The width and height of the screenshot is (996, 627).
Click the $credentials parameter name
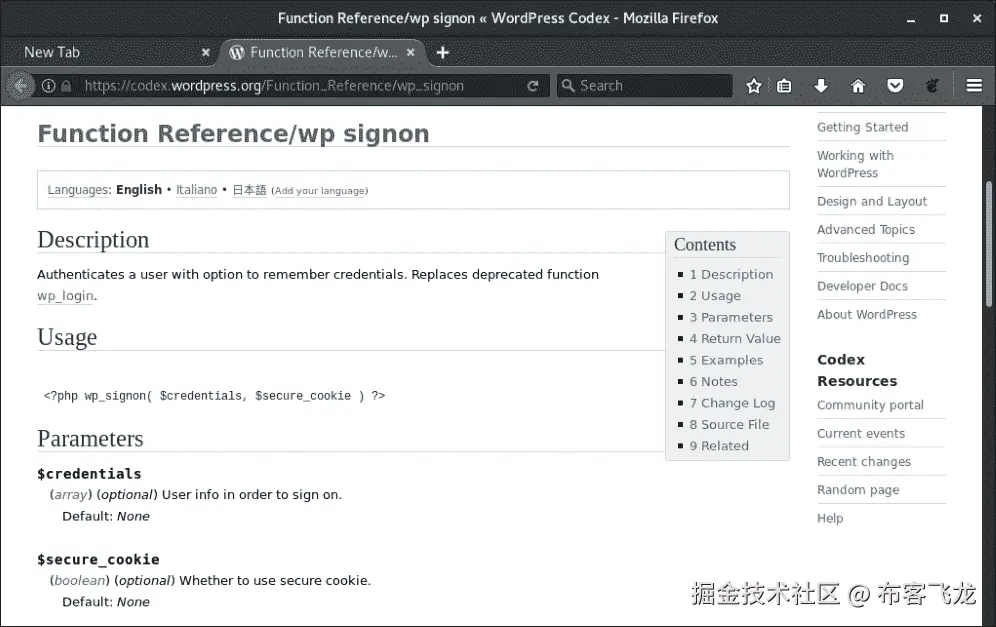coord(89,474)
